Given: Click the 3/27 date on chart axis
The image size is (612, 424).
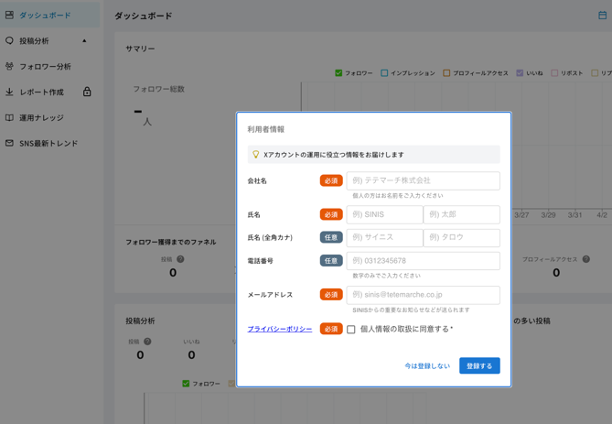Looking at the screenshot, I should [521, 215].
